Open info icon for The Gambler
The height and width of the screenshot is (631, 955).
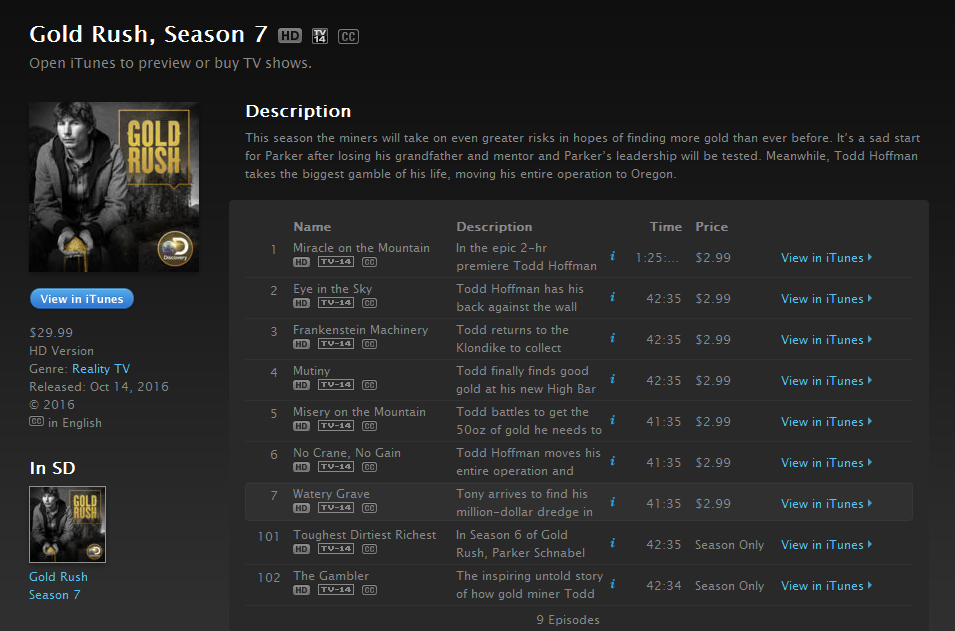tap(613, 584)
